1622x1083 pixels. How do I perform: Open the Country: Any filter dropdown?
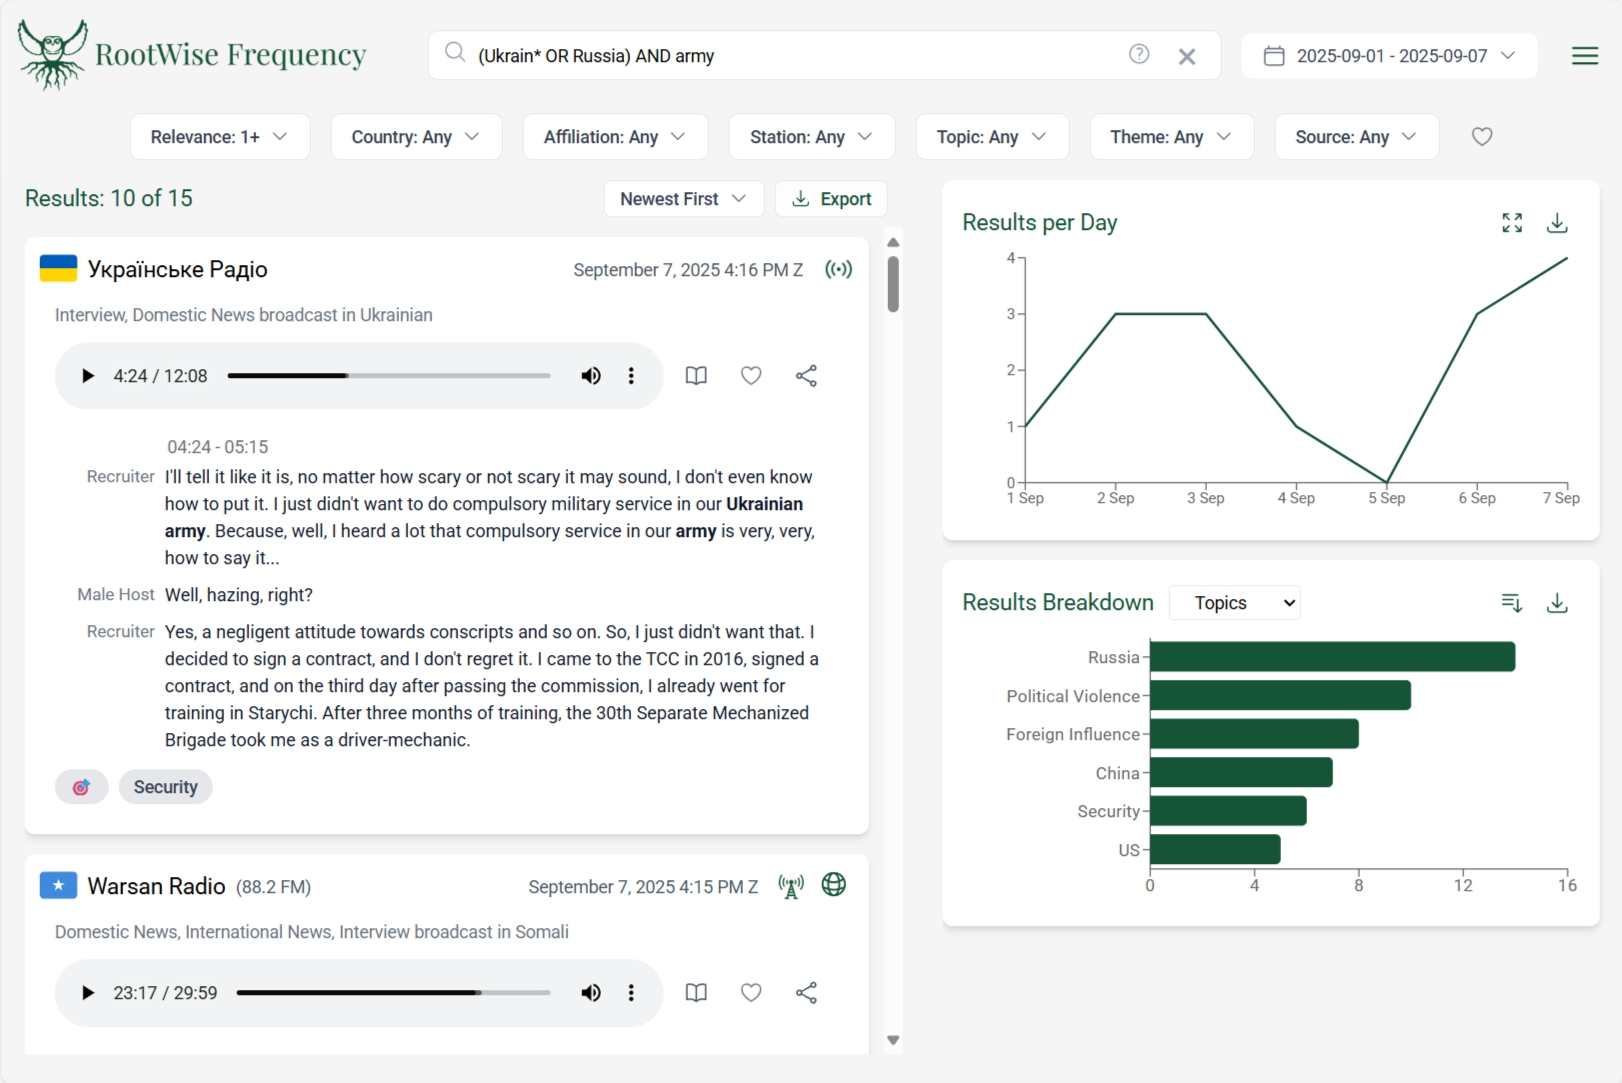[415, 137]
